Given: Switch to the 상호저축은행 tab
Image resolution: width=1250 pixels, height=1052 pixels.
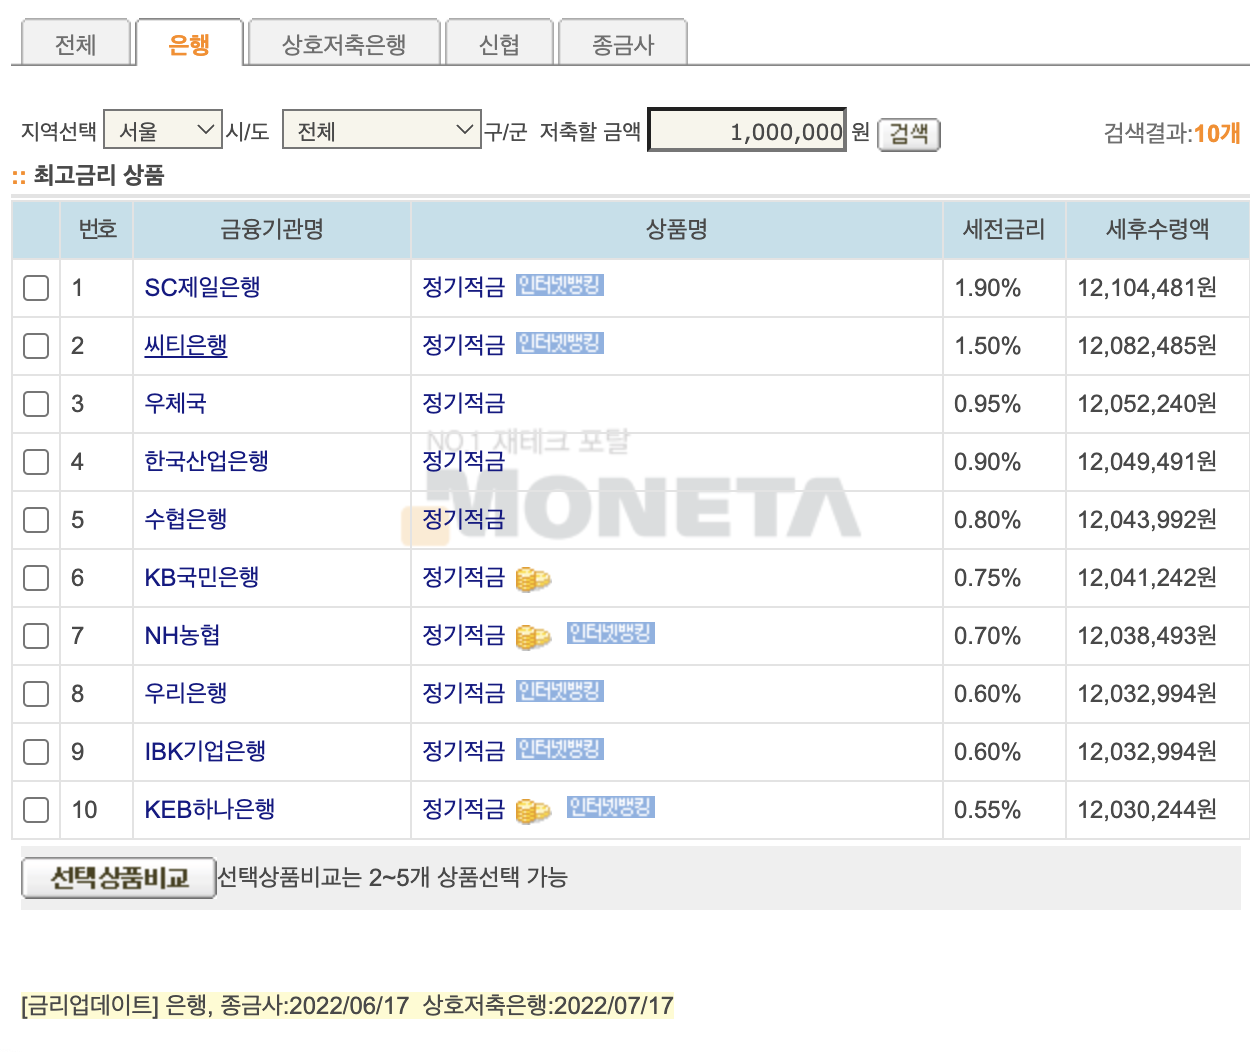Looking at the screenshot, I should tap(344, 44).
